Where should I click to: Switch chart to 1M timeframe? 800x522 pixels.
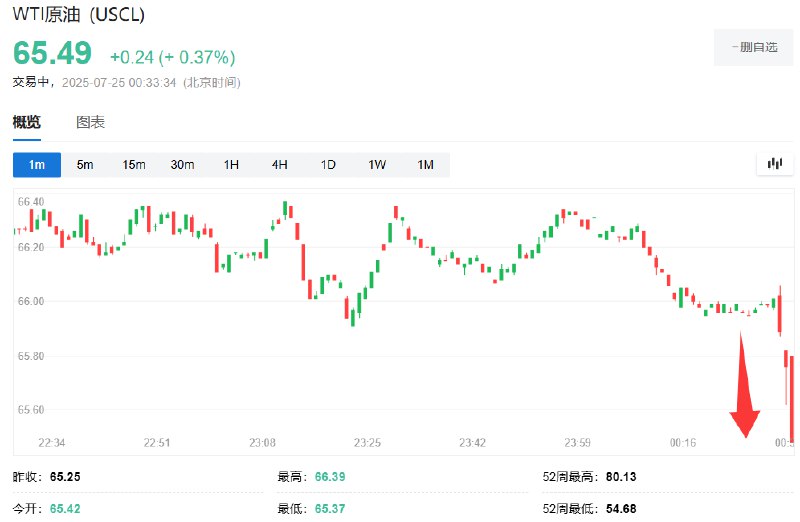pyautogui.click(x=426, y=165)
